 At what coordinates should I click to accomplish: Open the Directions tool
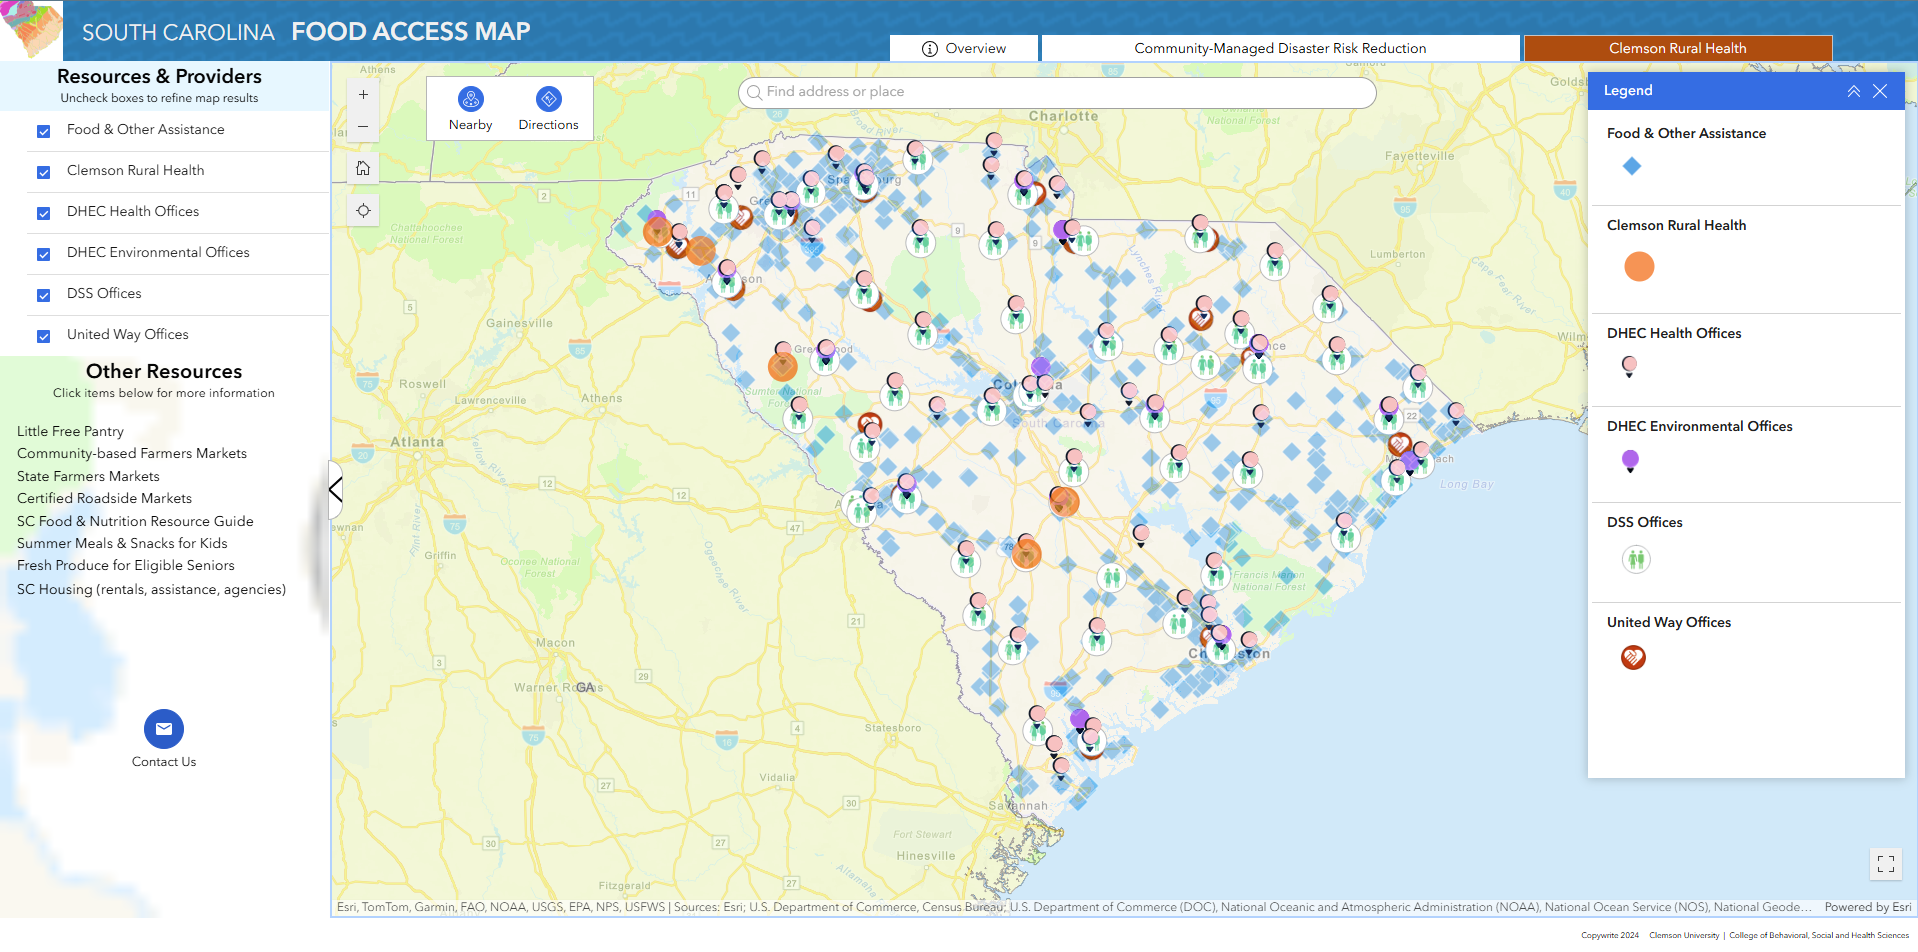pyautogui.click(x=548, y=108)
